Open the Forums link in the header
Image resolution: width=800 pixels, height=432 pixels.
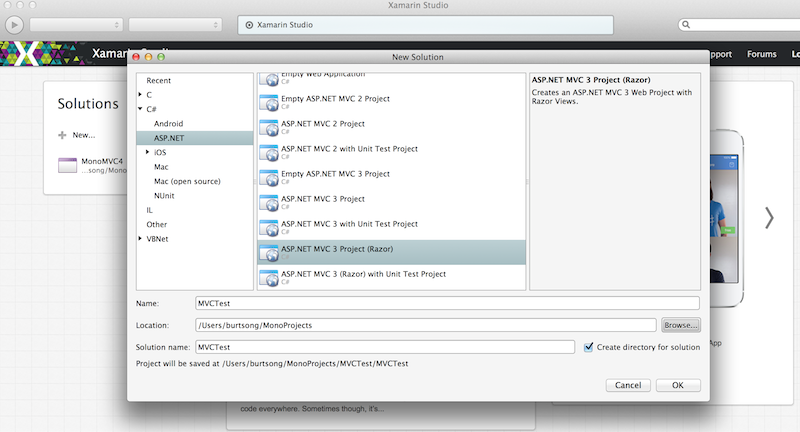[762, 54]
